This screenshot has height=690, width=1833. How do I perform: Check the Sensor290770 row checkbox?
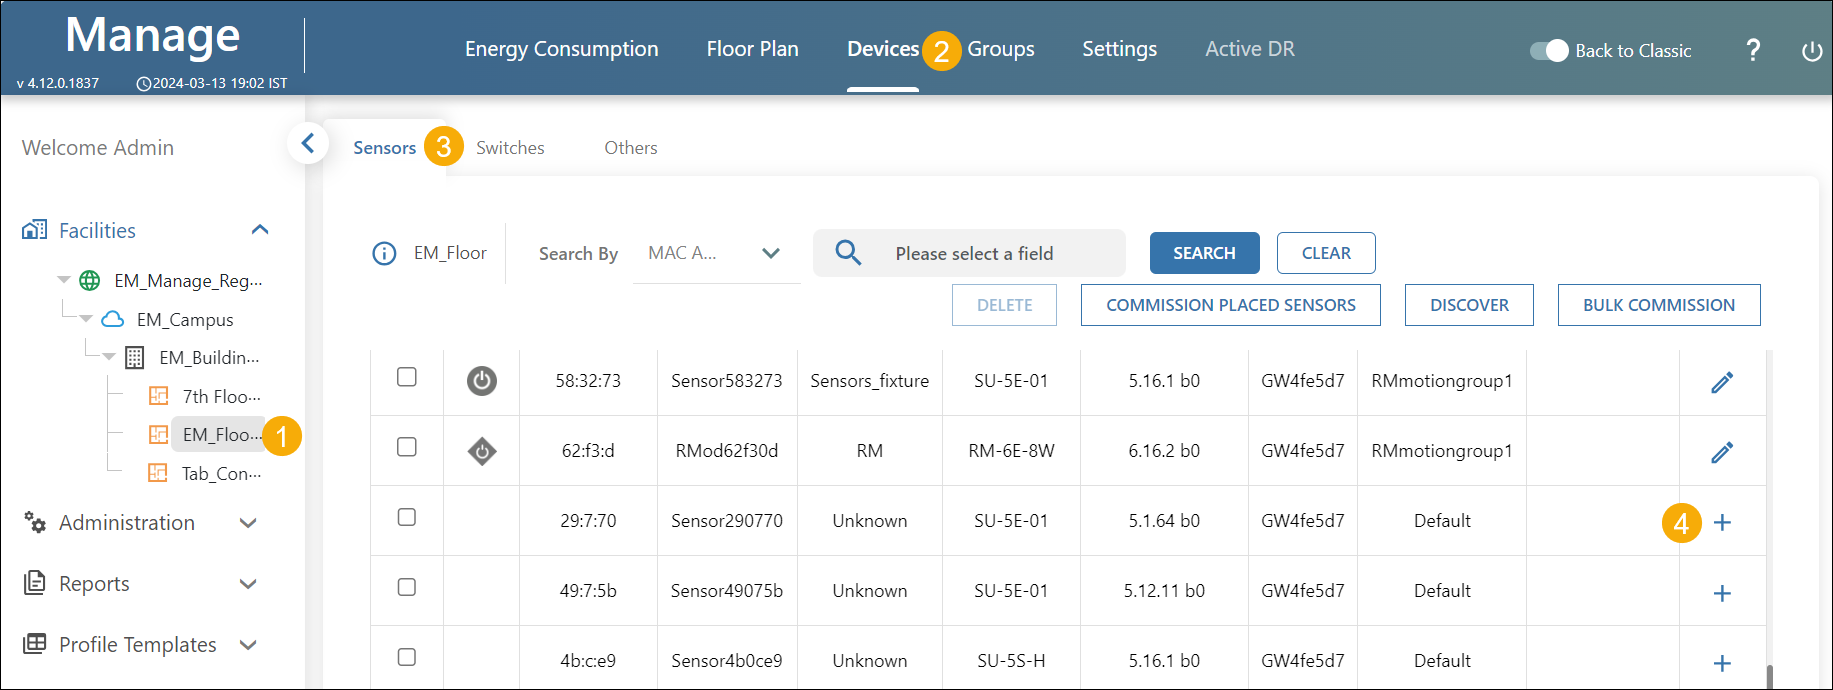[407, 517]
